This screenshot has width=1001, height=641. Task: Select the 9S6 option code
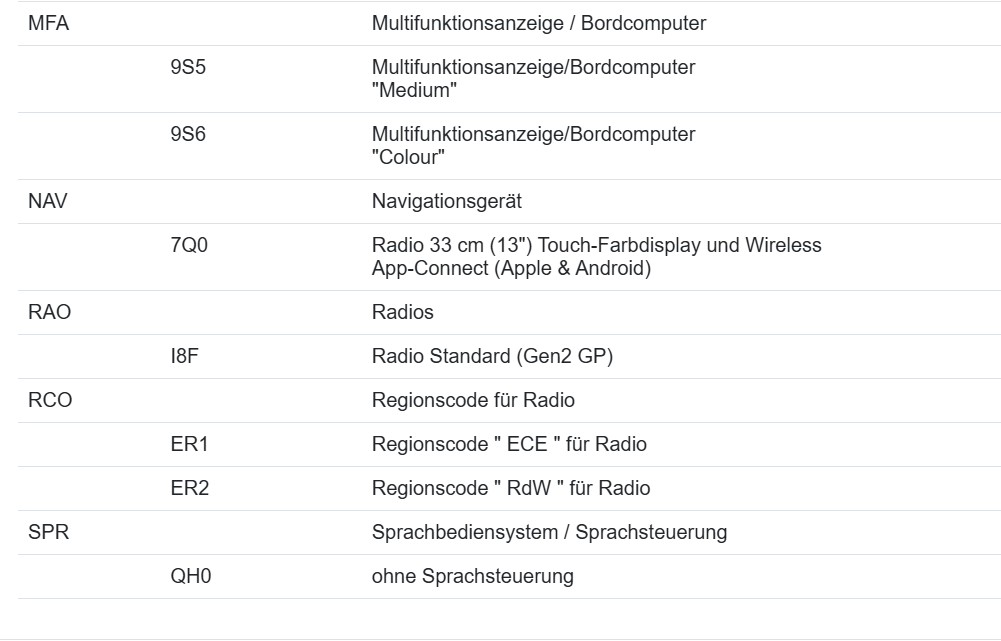point(188,134)
